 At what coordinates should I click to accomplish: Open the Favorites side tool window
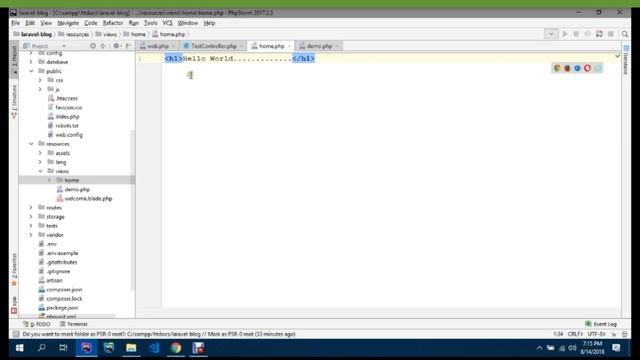(14, 269)
